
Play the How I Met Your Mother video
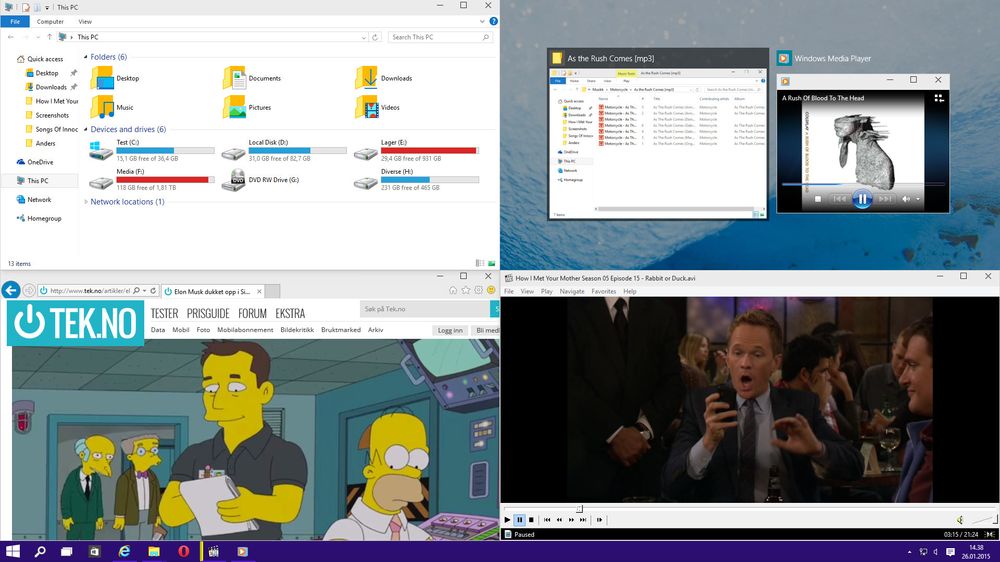pos(507,520)
